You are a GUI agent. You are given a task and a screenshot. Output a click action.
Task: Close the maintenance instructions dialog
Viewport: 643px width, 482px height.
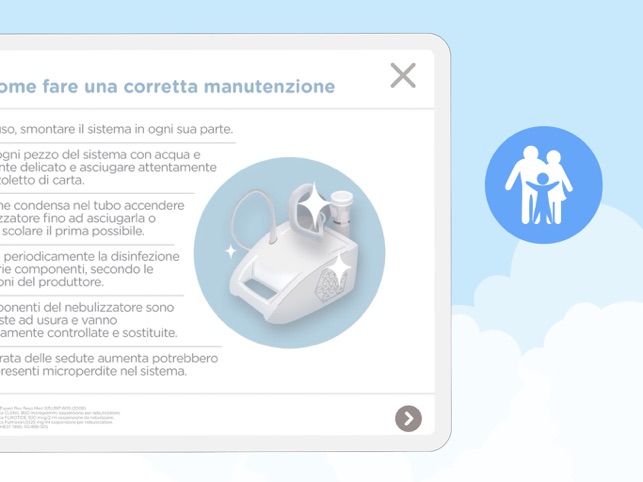tap(403, 75)
